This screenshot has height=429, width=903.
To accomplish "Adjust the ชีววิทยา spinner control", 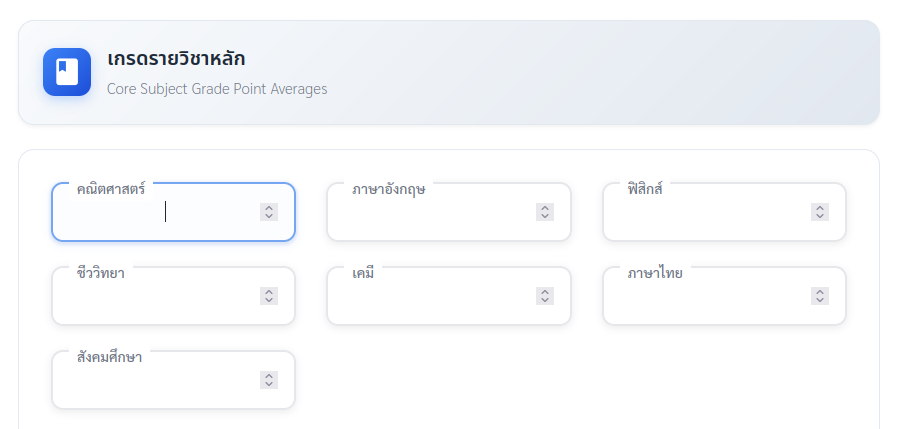I will pos(269,296).
